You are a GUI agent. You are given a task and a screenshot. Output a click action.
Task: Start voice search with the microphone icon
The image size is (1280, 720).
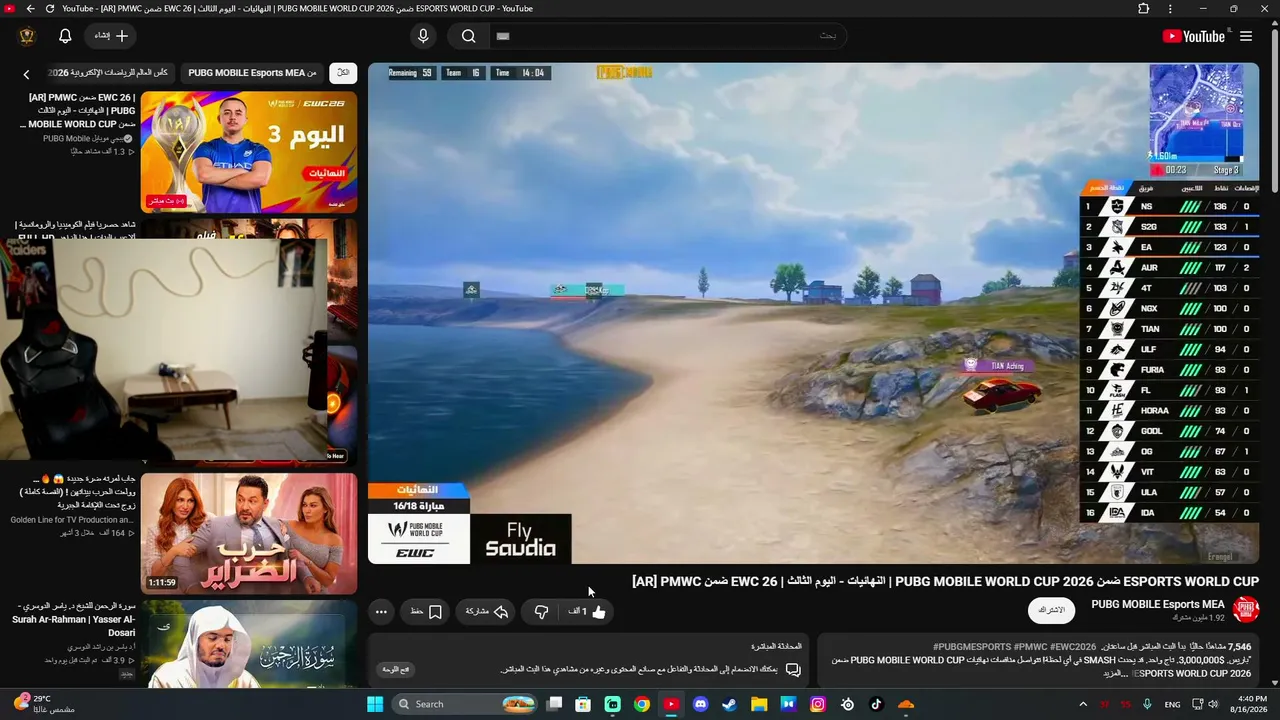pyautogui.click(x=423, y=36)
